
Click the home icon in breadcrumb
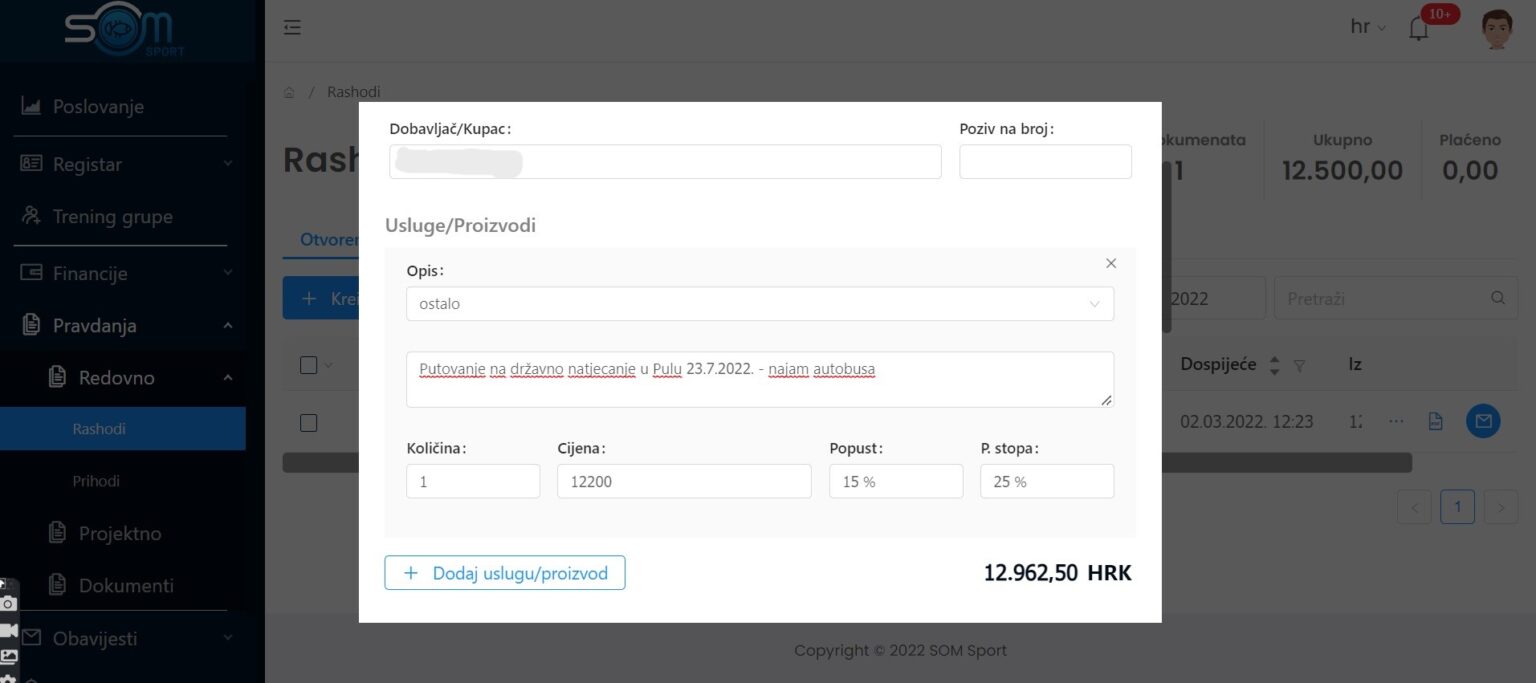[289, 92]
